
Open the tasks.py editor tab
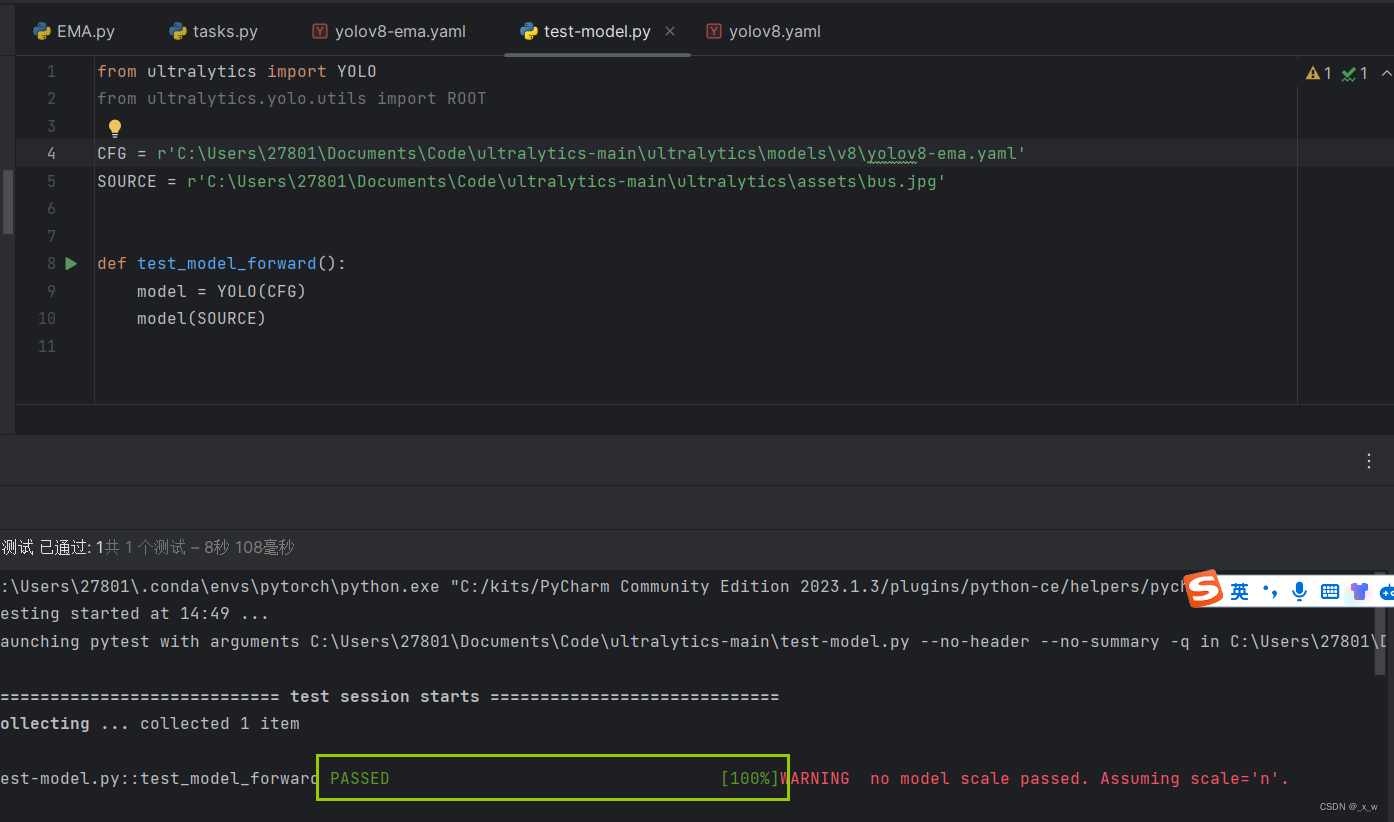click(x=213, y=31)
